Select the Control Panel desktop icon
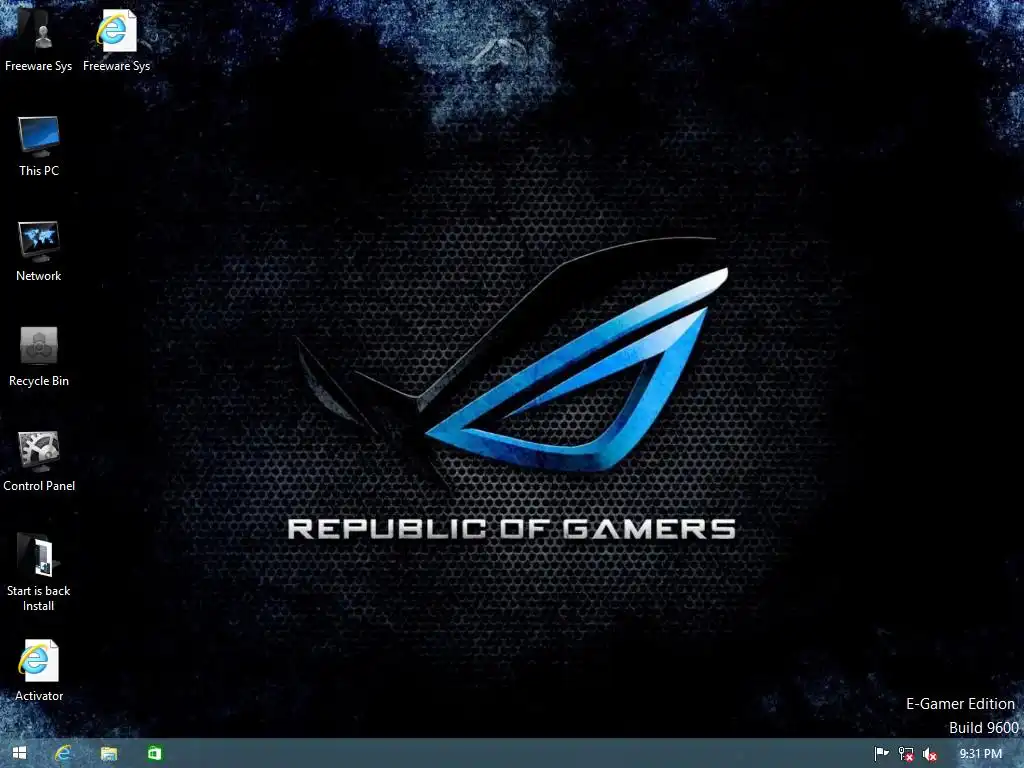Image resolution: width=1024 pixels, height=768 pixels. pyautogui.click(x=39, y=461)
